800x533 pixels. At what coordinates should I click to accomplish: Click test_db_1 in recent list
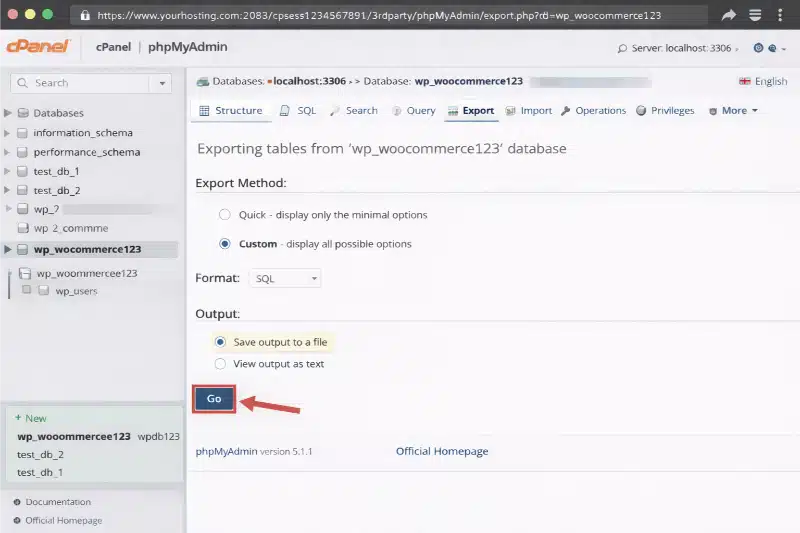[40, 472]
